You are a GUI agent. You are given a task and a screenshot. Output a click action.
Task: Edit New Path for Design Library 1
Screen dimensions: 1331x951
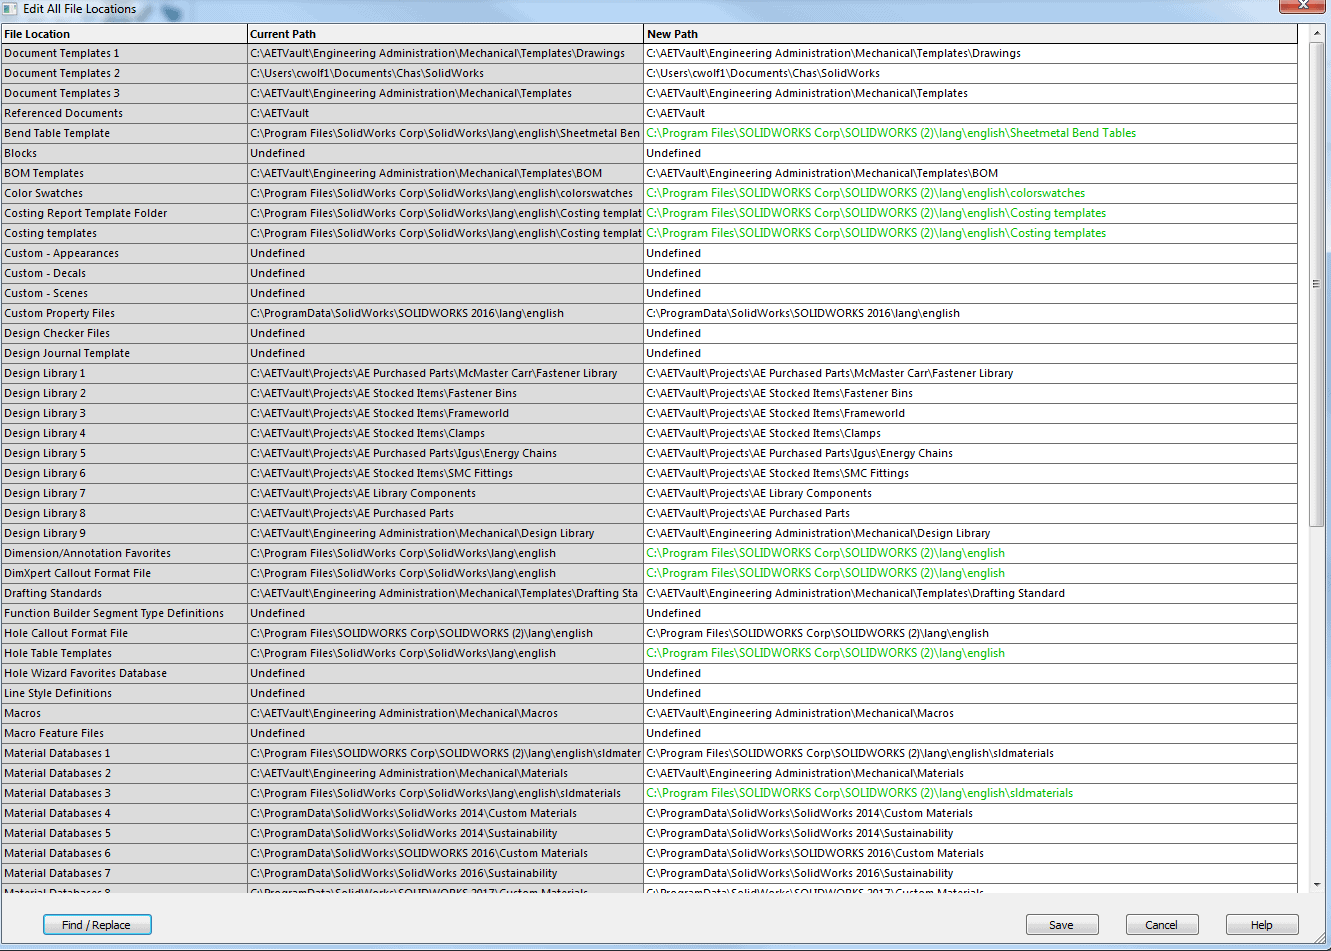(970, 373)
